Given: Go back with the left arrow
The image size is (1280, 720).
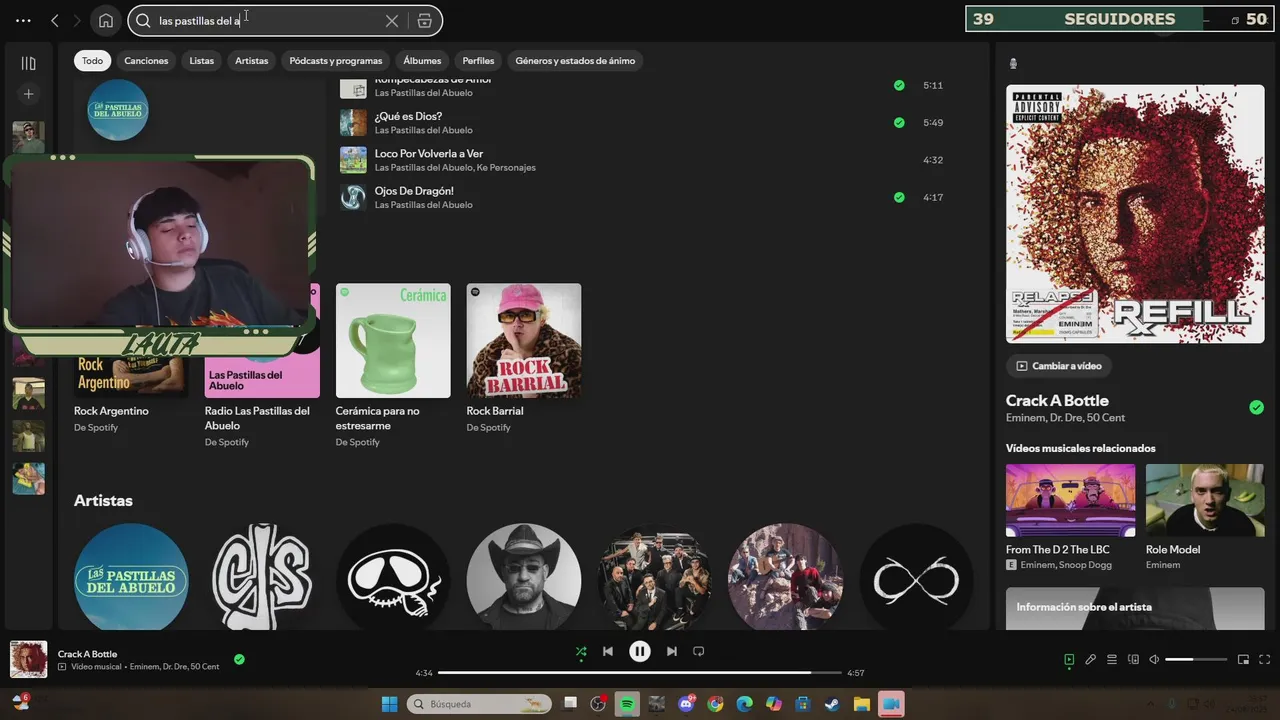Looking at the screenshot, I should (55, 20).
